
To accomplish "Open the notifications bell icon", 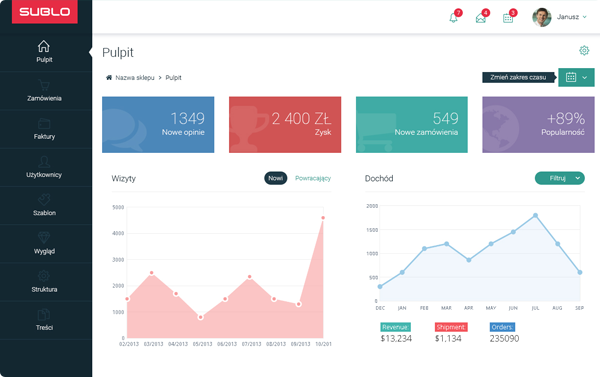I will point(453,18).
